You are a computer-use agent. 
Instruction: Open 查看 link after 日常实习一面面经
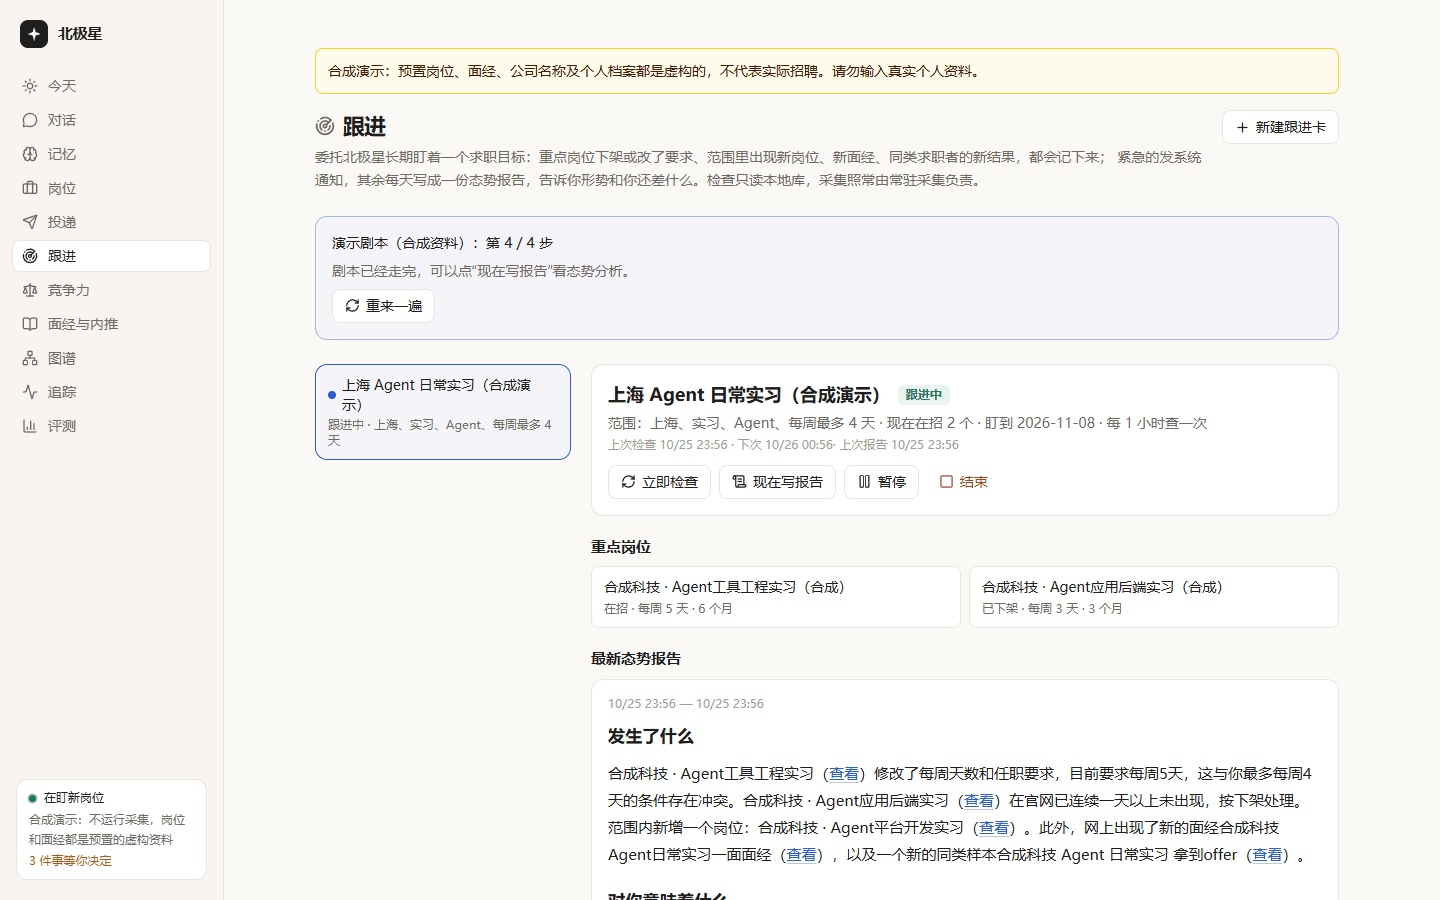pos(802,855)
